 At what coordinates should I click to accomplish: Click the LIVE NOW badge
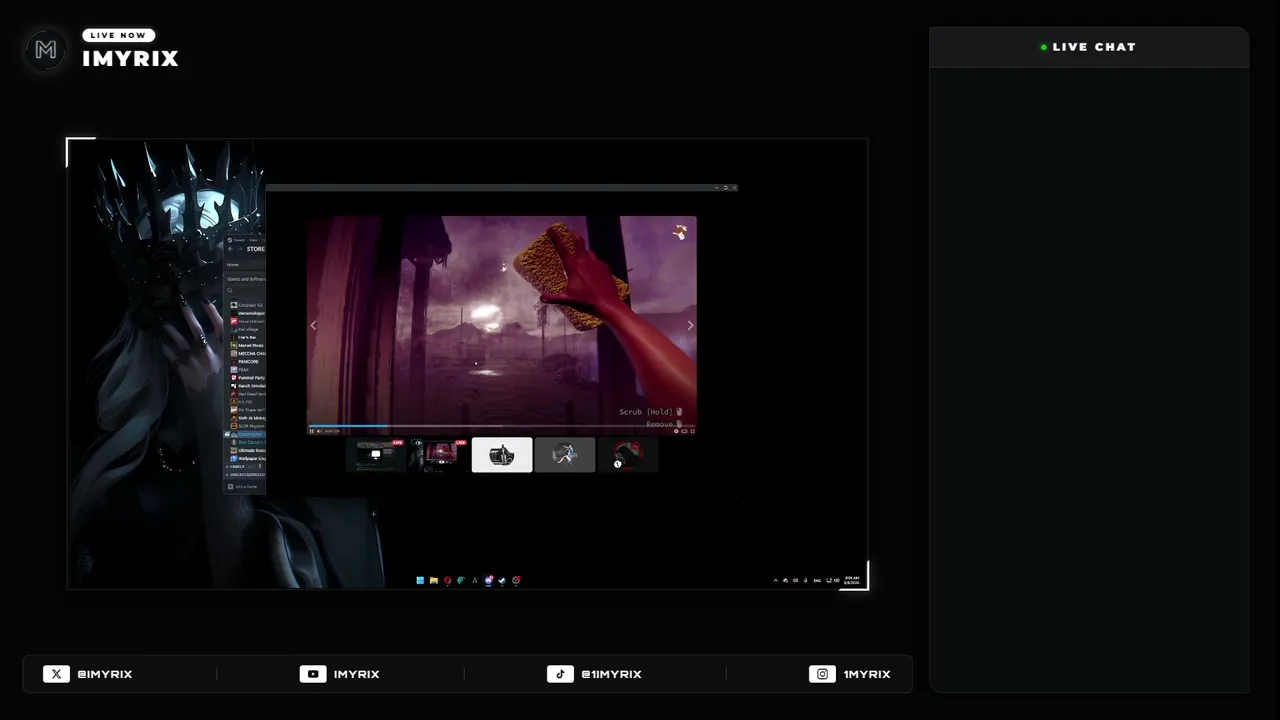pos(118,35)
